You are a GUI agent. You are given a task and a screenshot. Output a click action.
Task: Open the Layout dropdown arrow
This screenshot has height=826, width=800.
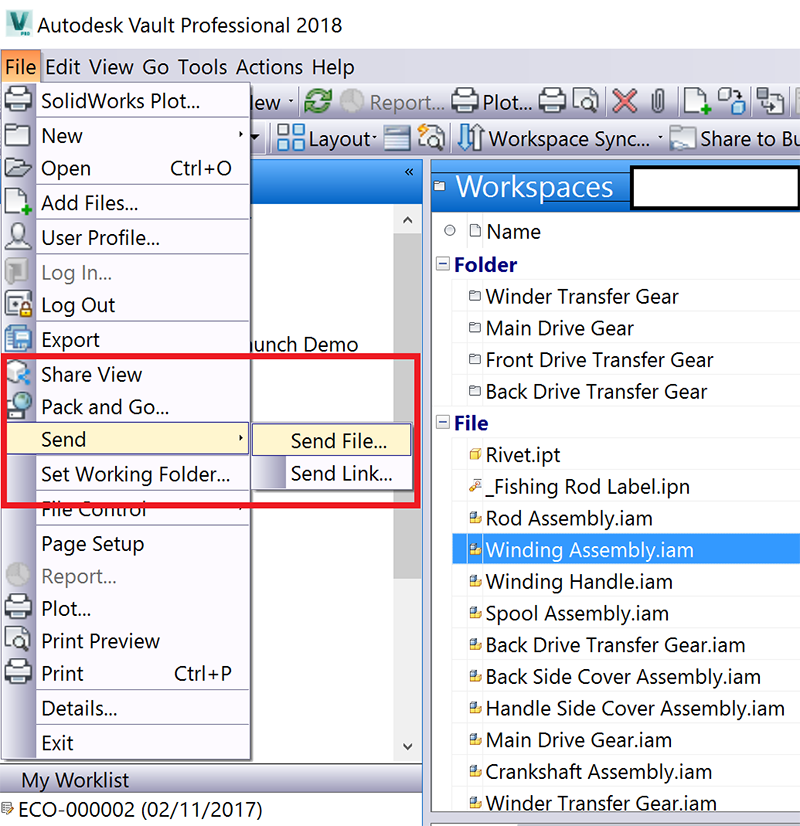[x=374, y=138]
